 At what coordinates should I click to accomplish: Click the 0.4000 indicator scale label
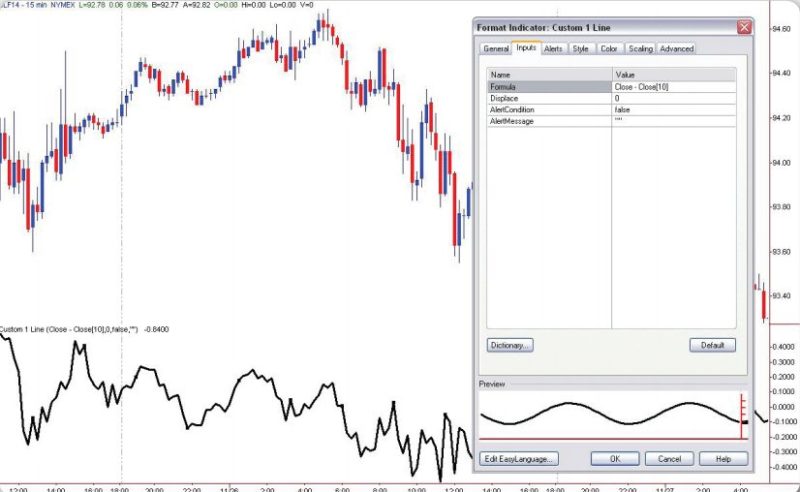pyautogui.click(x=784, y=347)
